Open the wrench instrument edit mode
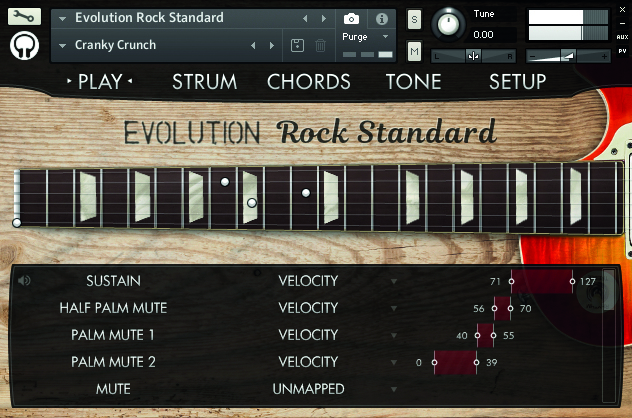 (x=24, y=17)
